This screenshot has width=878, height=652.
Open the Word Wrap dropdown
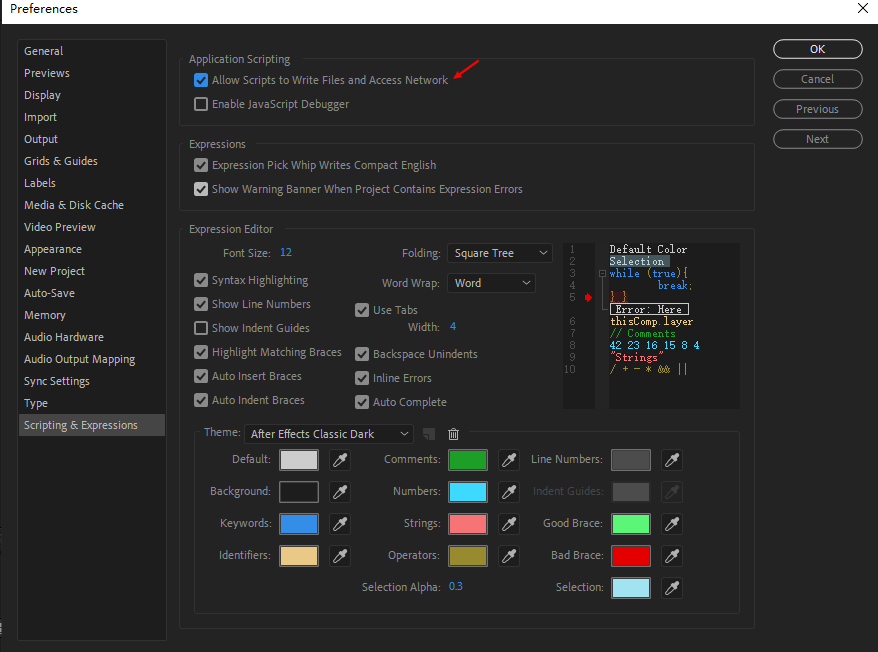point(491,283)
